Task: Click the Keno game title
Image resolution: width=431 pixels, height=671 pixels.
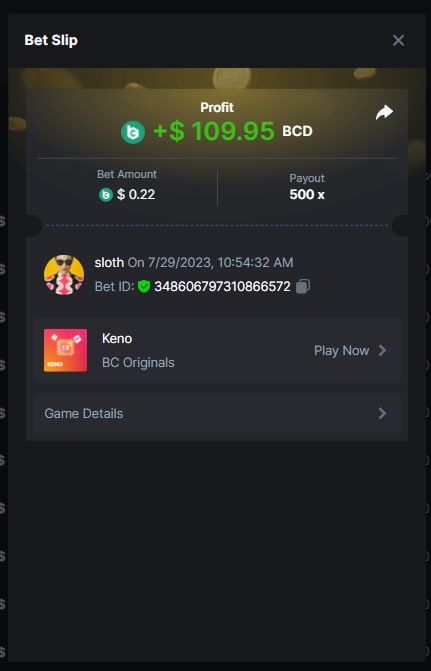Action: coord(117,338)
